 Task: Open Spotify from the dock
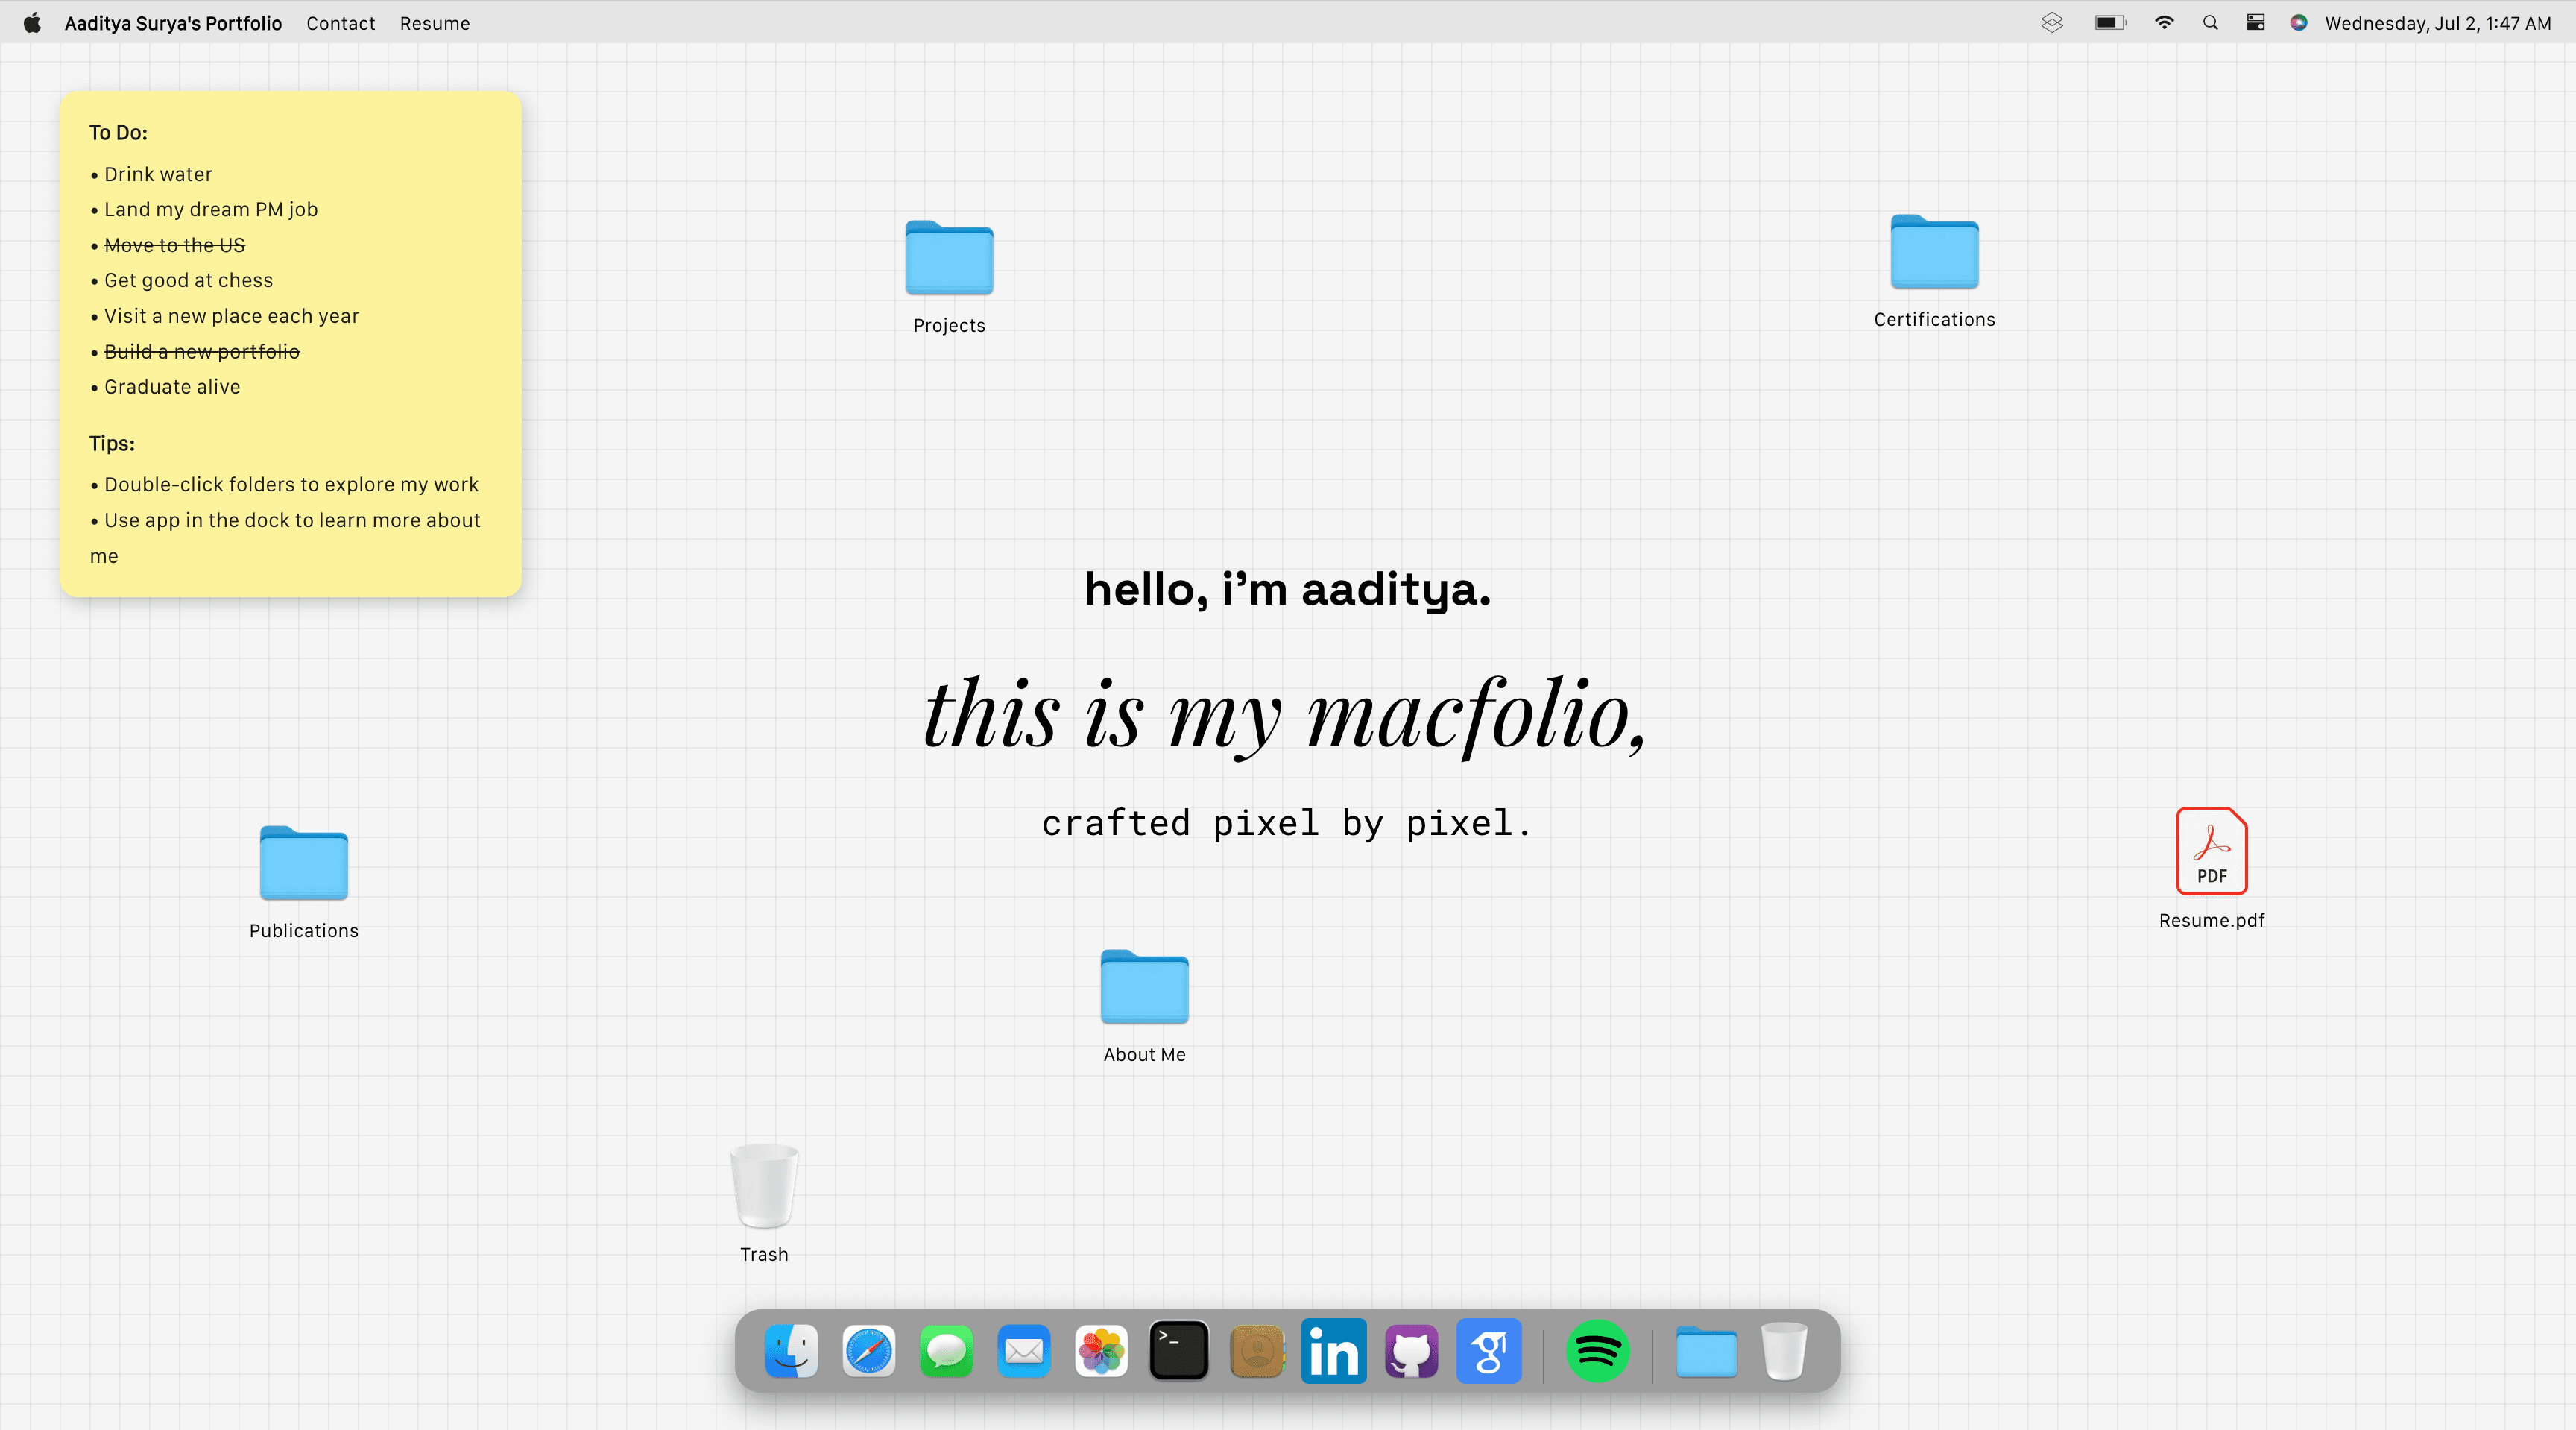(1598, 1351)
